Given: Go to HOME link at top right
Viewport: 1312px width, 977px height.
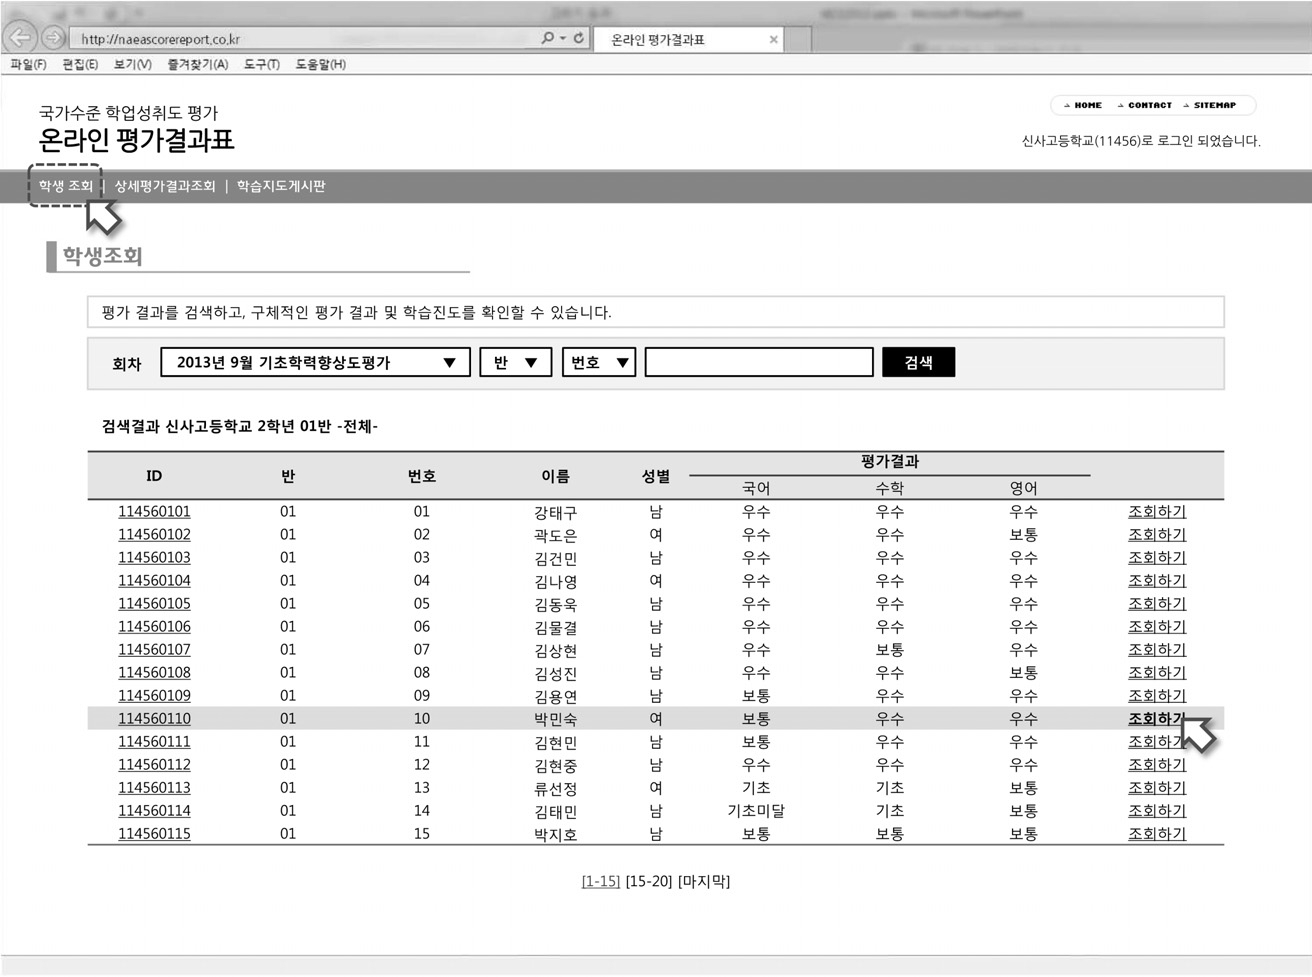Looking at the screenshot, I should (1083, 105).
